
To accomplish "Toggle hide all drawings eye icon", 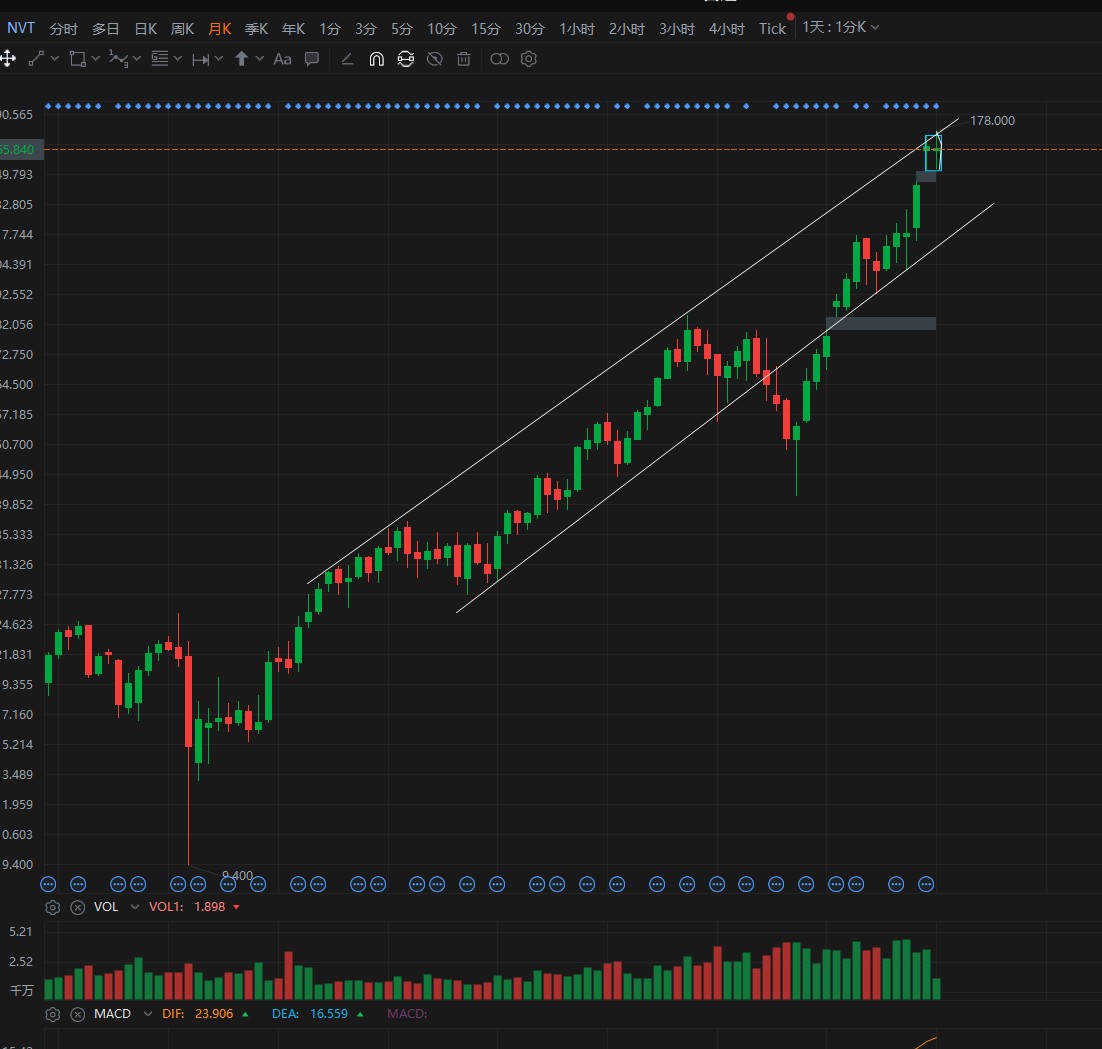I will 434,59.
